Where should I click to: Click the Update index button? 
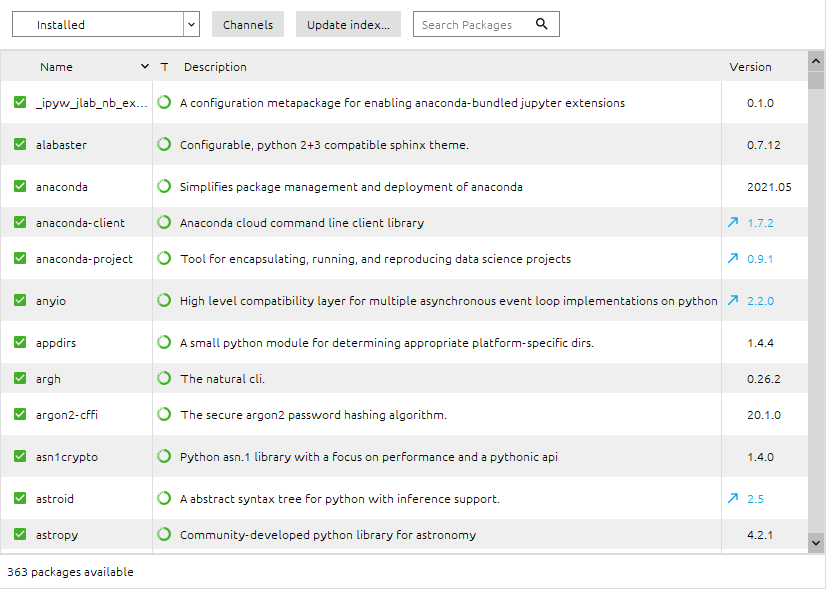348,24
